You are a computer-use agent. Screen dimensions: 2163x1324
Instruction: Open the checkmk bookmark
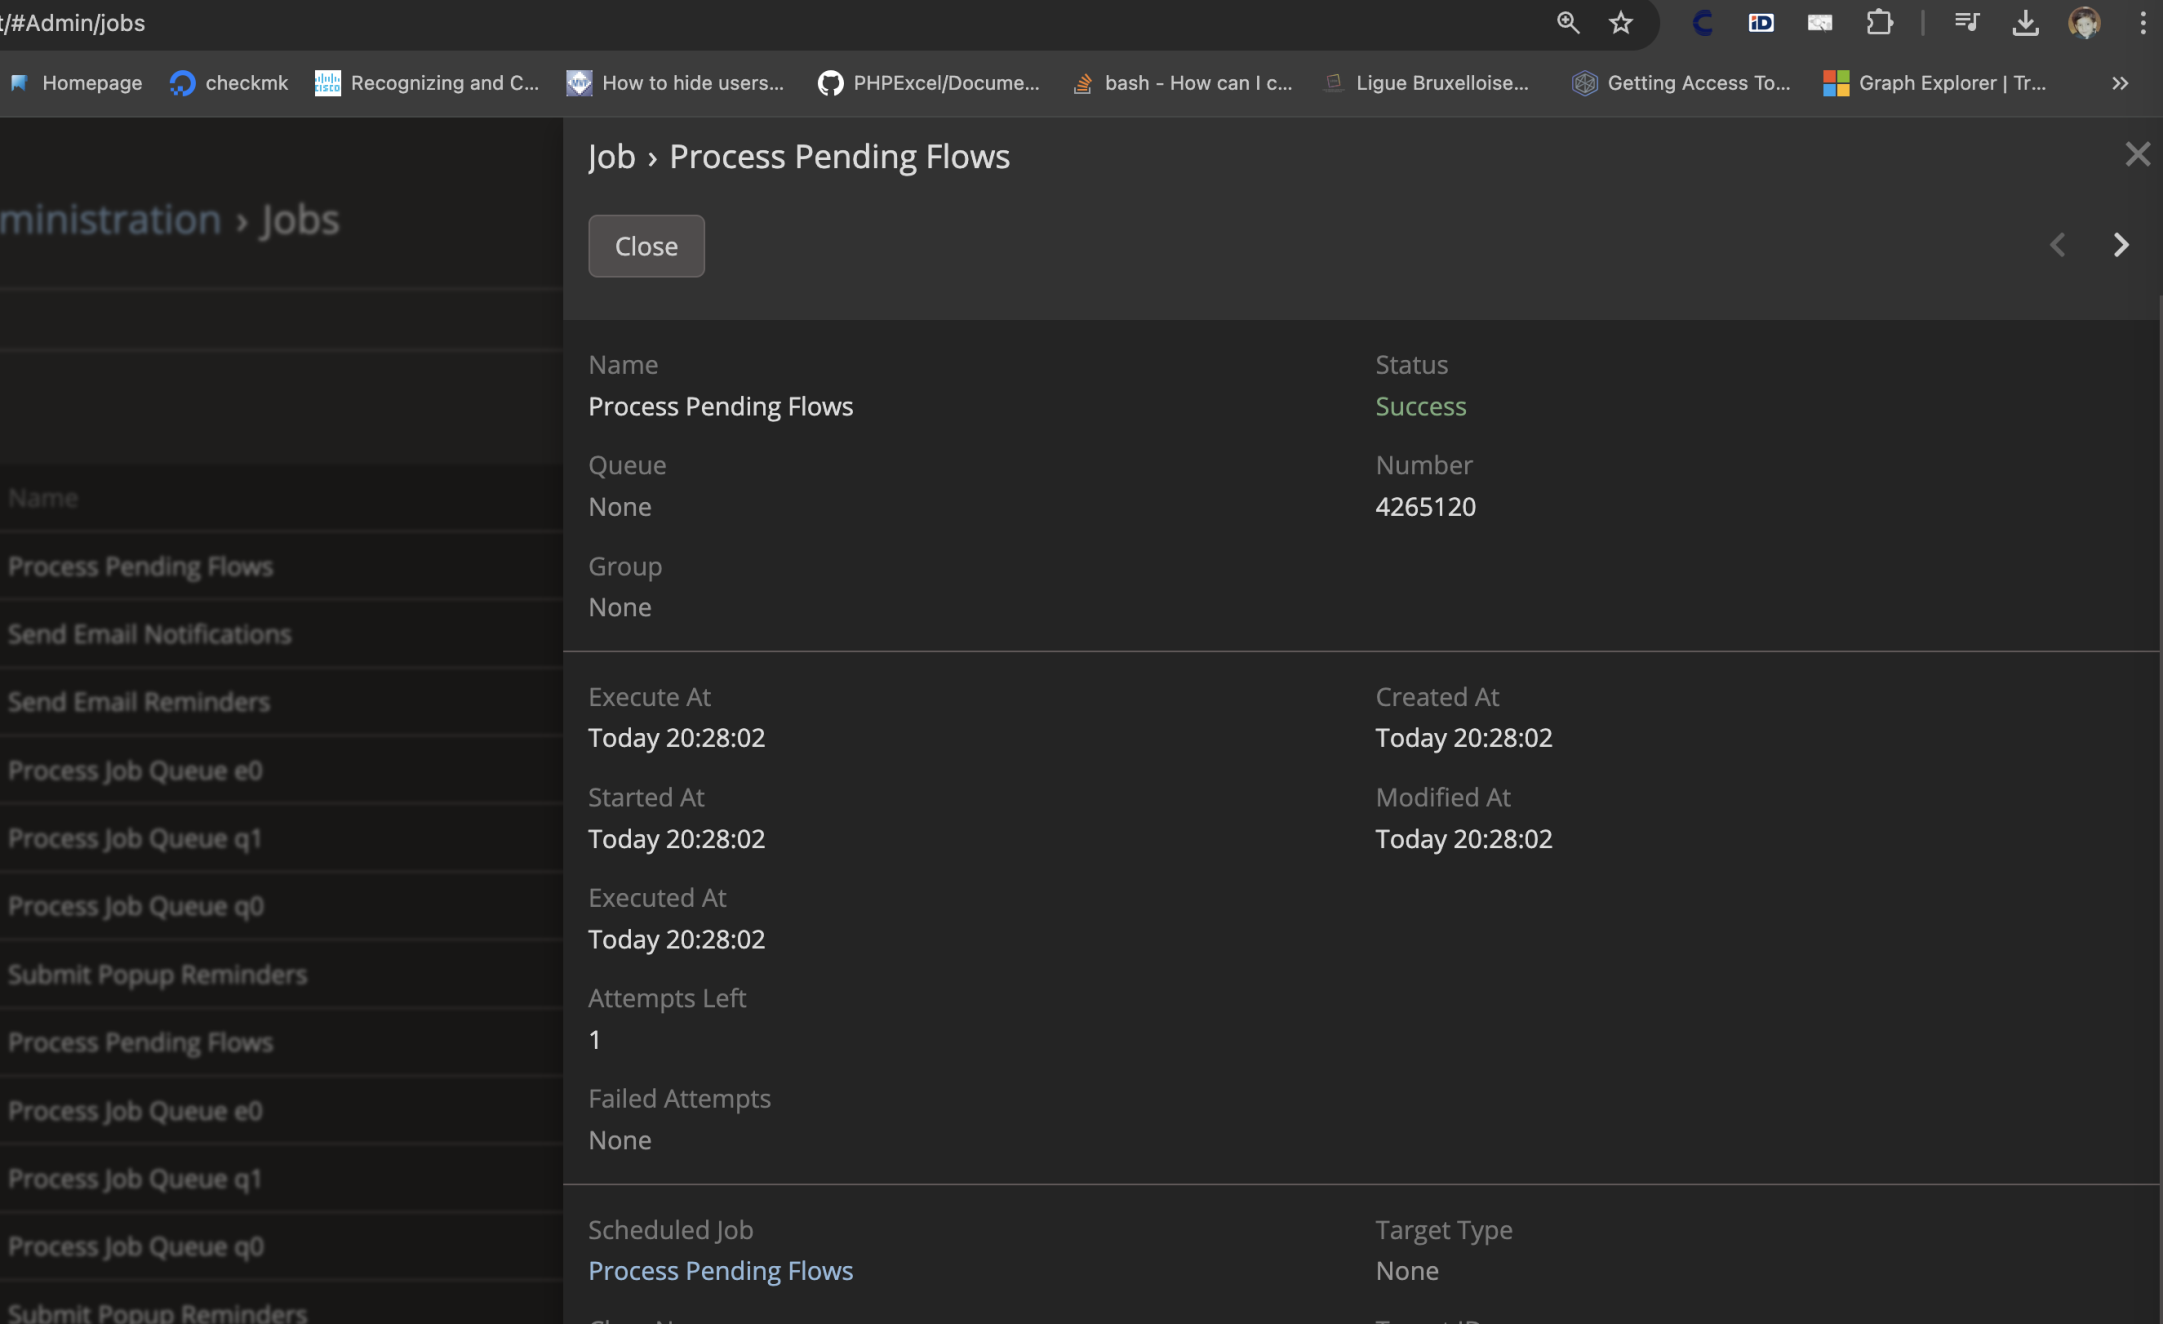click(229, 83)
